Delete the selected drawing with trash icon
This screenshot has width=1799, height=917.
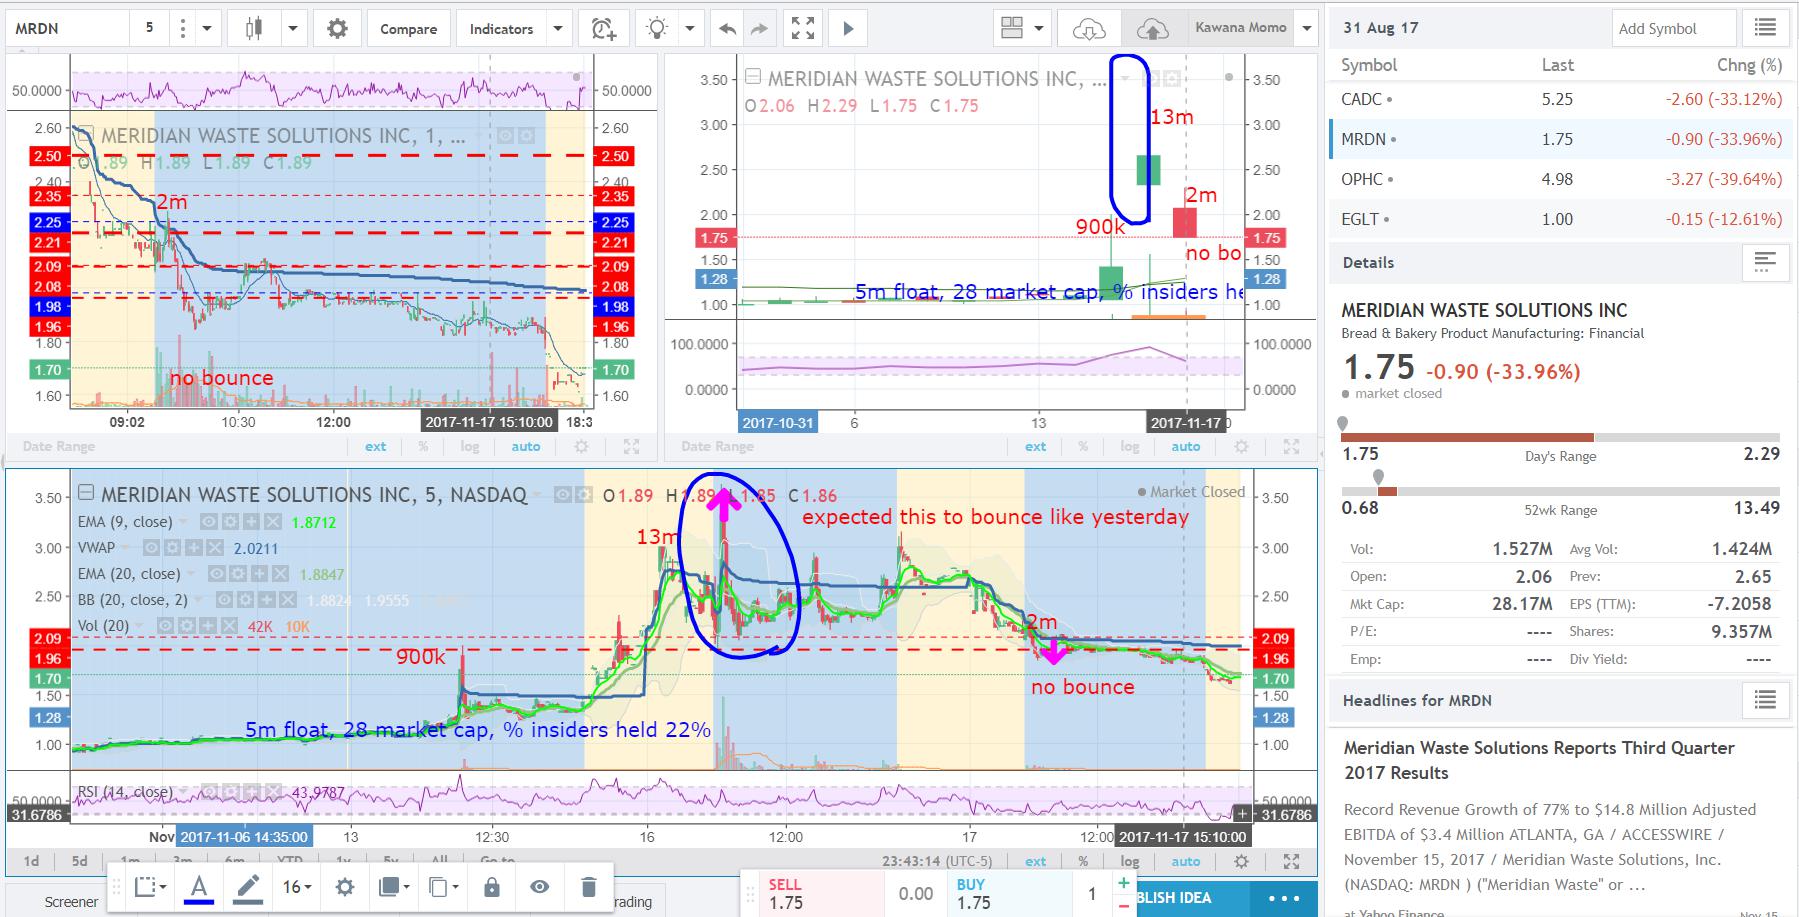(588, 887)
